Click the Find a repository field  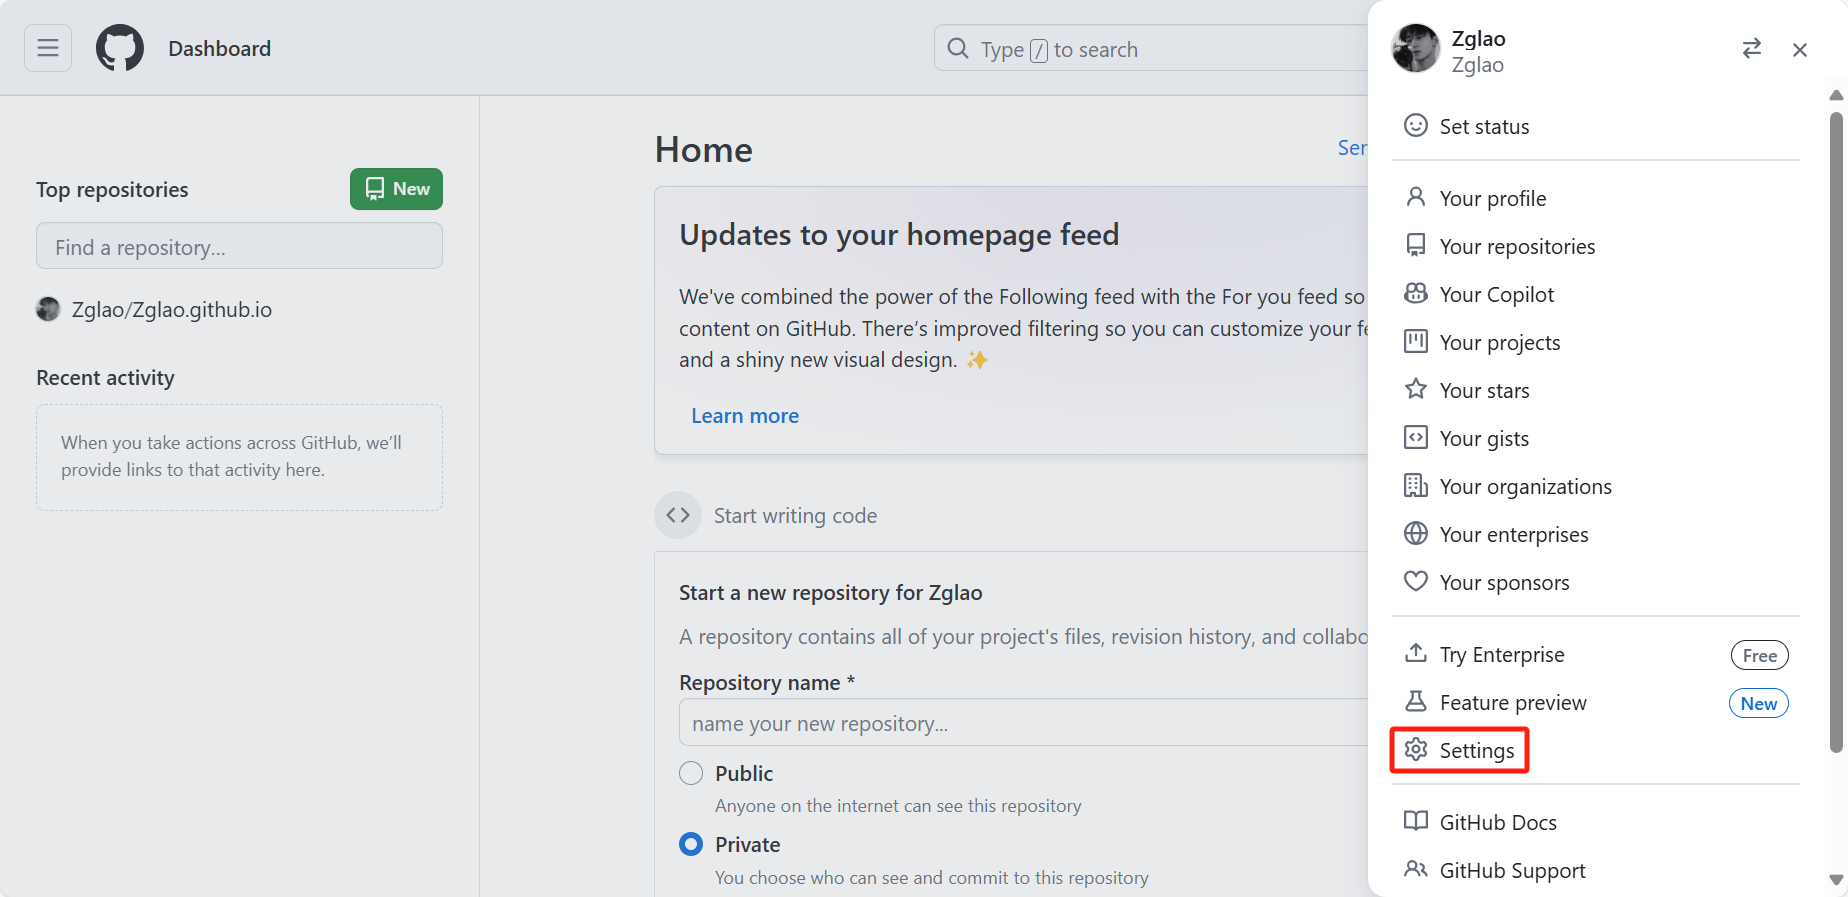click(239, 246)
